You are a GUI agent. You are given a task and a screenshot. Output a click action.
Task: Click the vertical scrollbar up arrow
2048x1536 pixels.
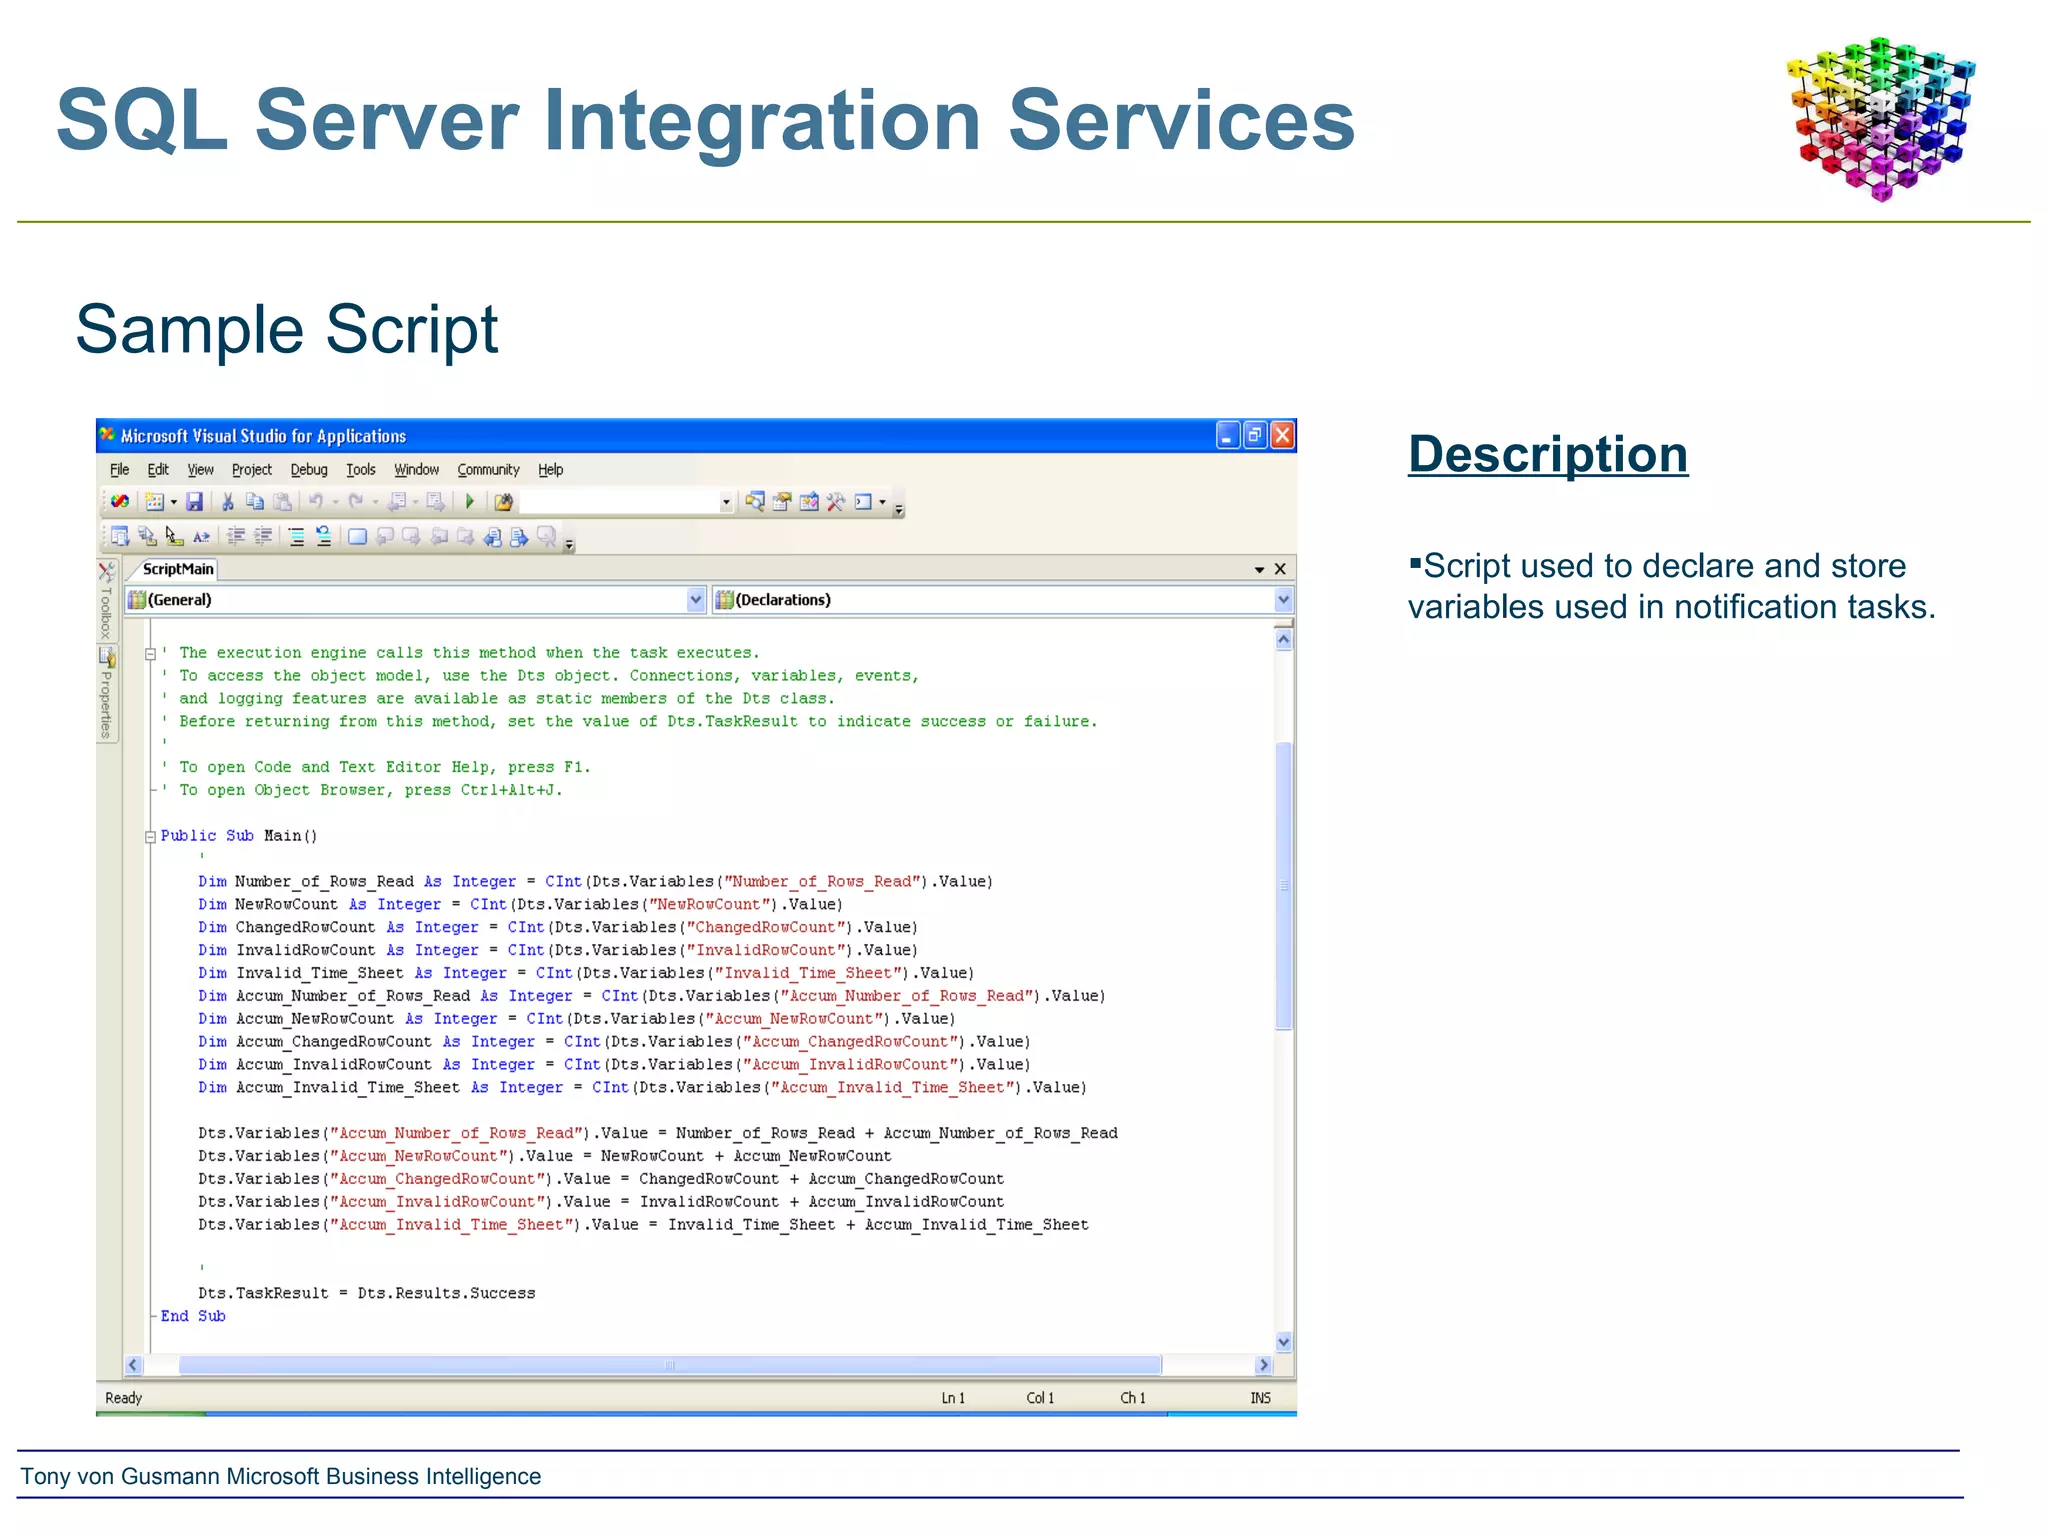click(x=1284, y=640)
